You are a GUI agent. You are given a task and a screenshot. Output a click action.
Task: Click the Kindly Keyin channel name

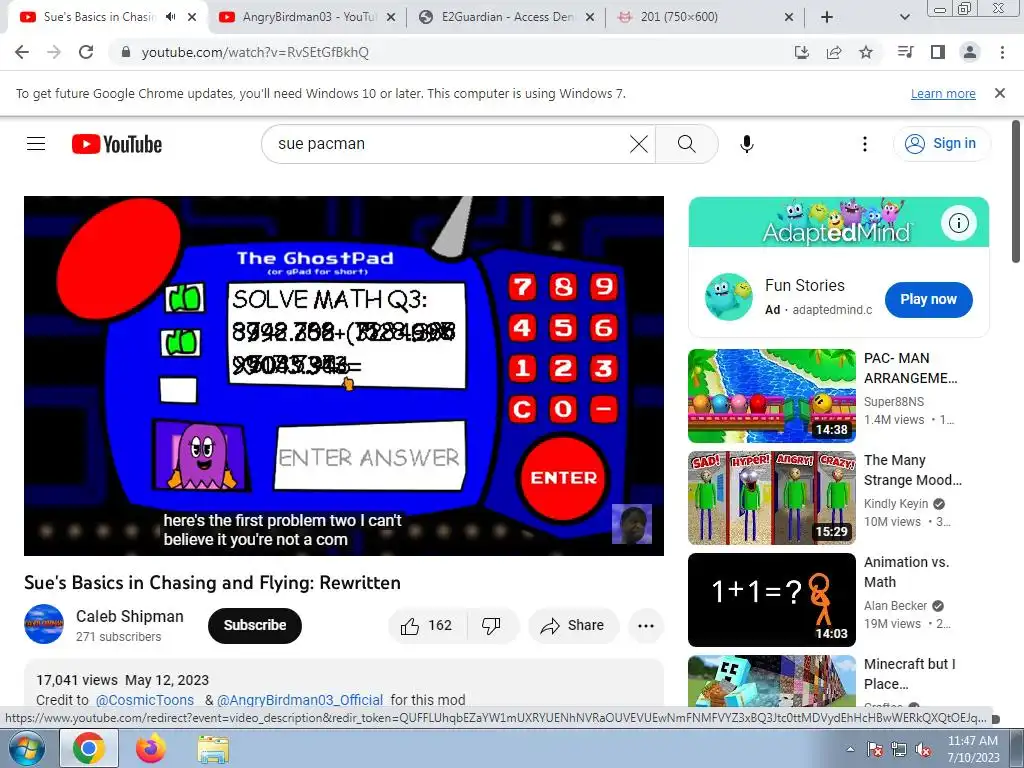coord(895,504)
